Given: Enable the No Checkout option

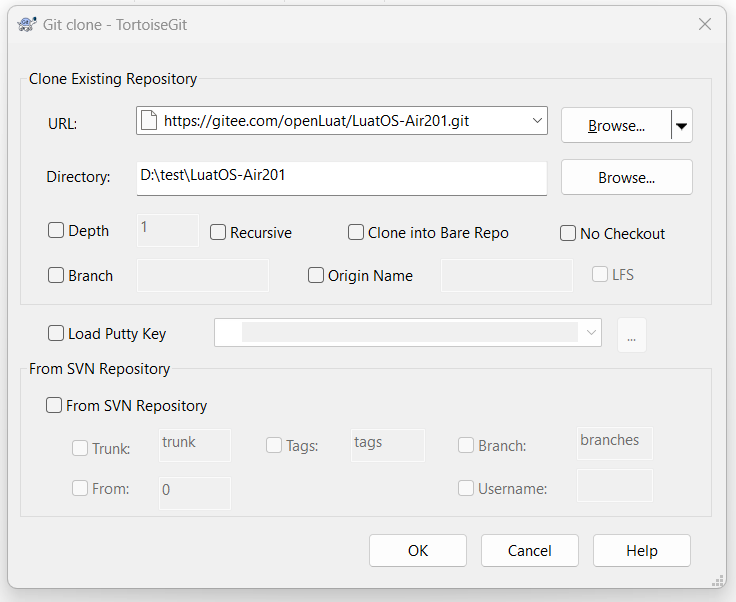Looking at the screenshot, I should tap(568, 233).
